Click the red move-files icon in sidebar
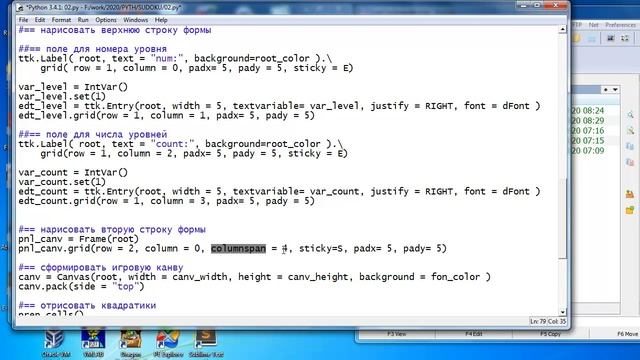 click(x=630, y=162)
